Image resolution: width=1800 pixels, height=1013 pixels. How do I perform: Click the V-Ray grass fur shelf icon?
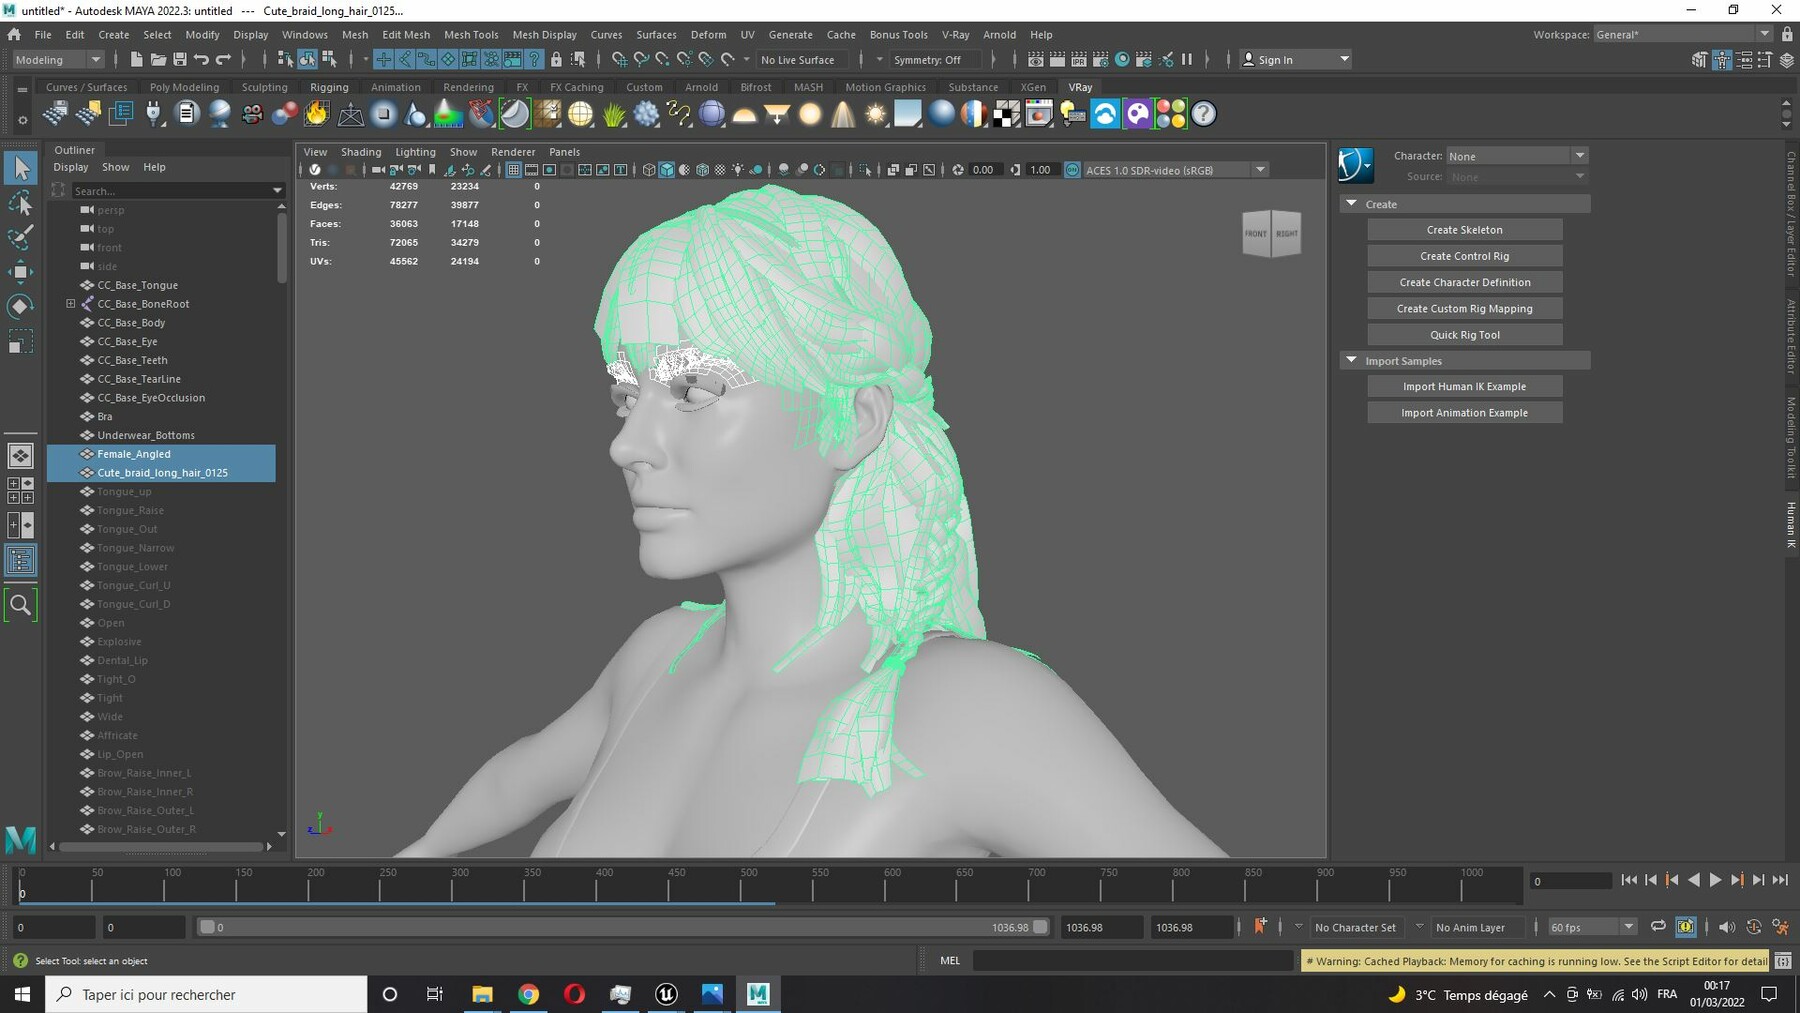click(x=613, y=114)
